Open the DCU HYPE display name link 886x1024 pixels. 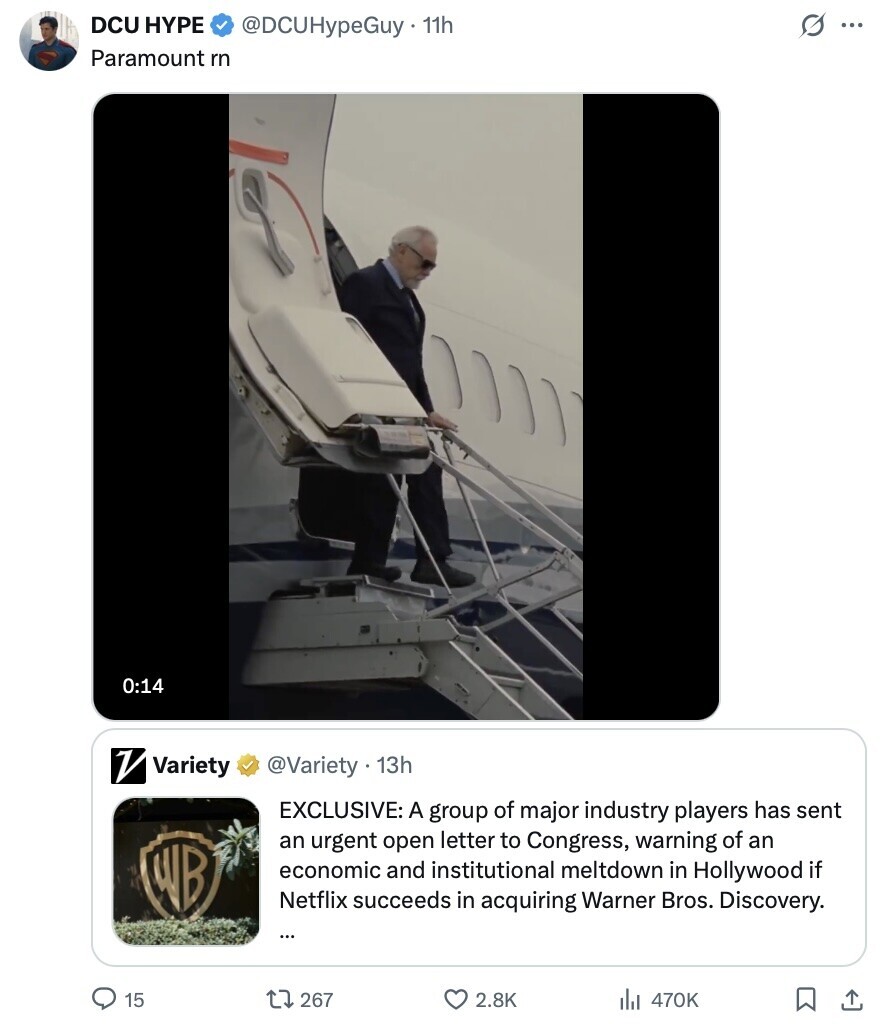[148, 25]
